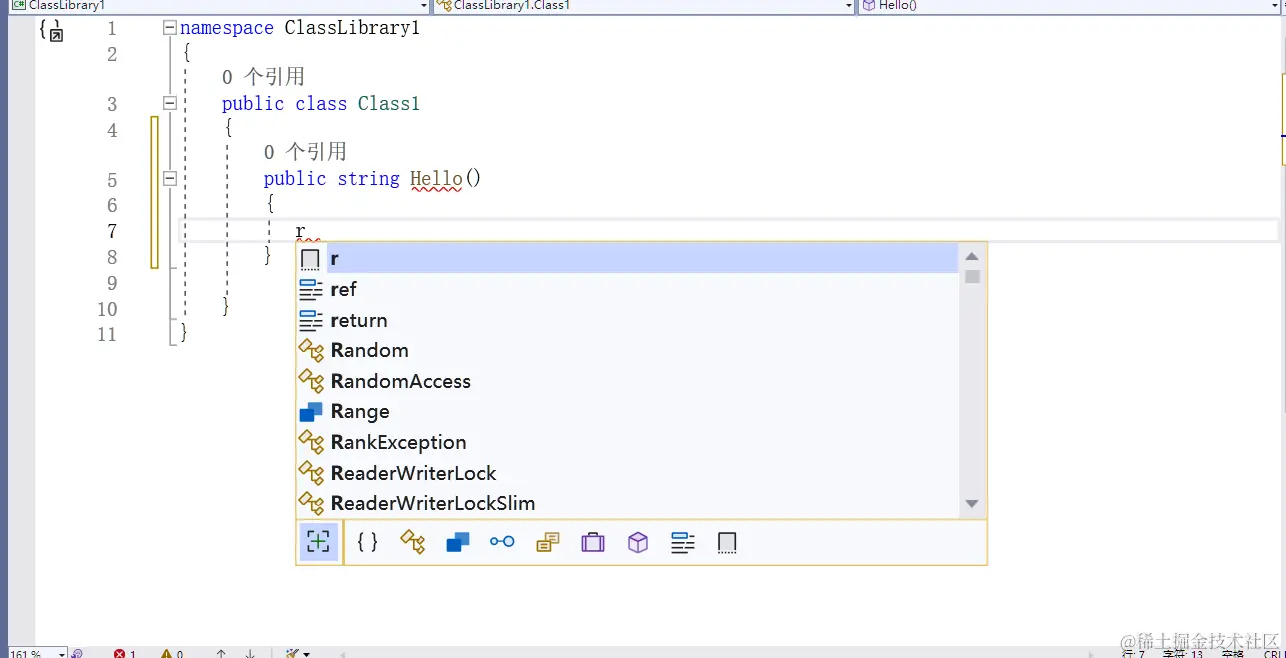Collapse the namespace ClassLibrary1 block
Viewport: 1286px width, 658px height.
(169, 28)
